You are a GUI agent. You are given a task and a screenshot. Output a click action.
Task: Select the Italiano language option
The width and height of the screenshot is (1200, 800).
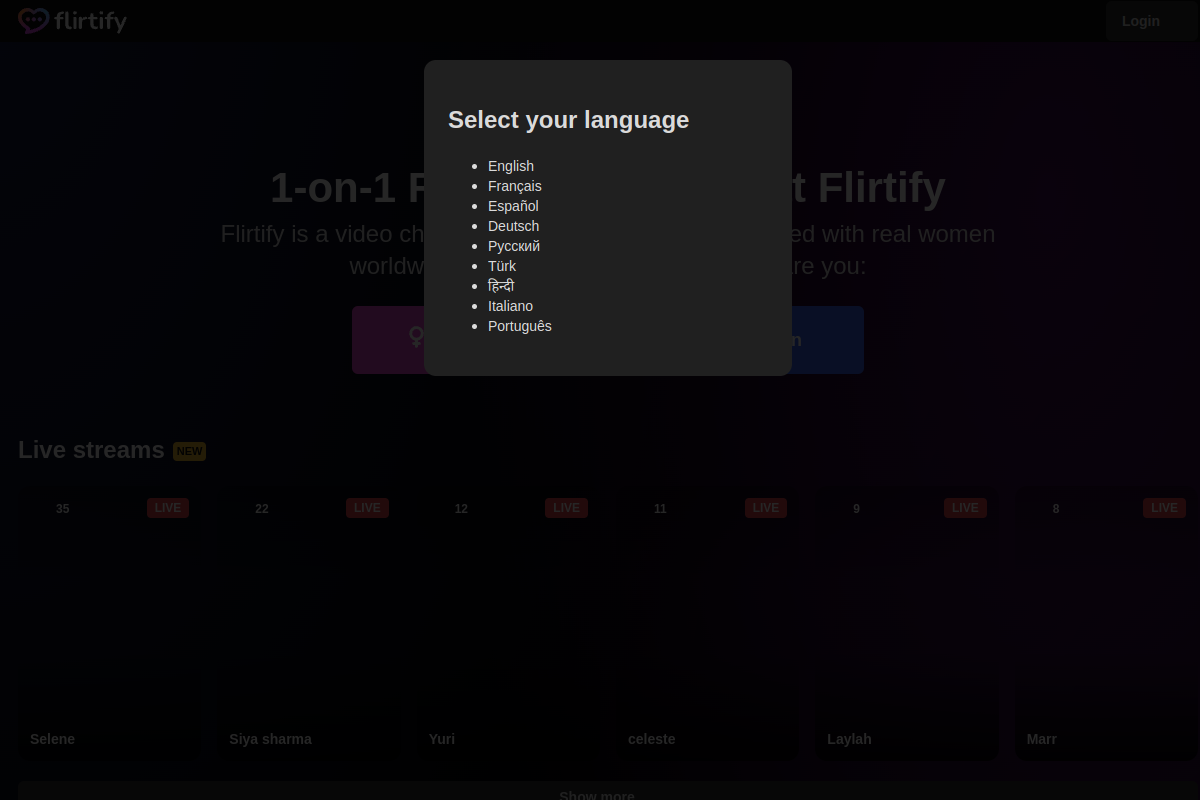click(510, 306)
